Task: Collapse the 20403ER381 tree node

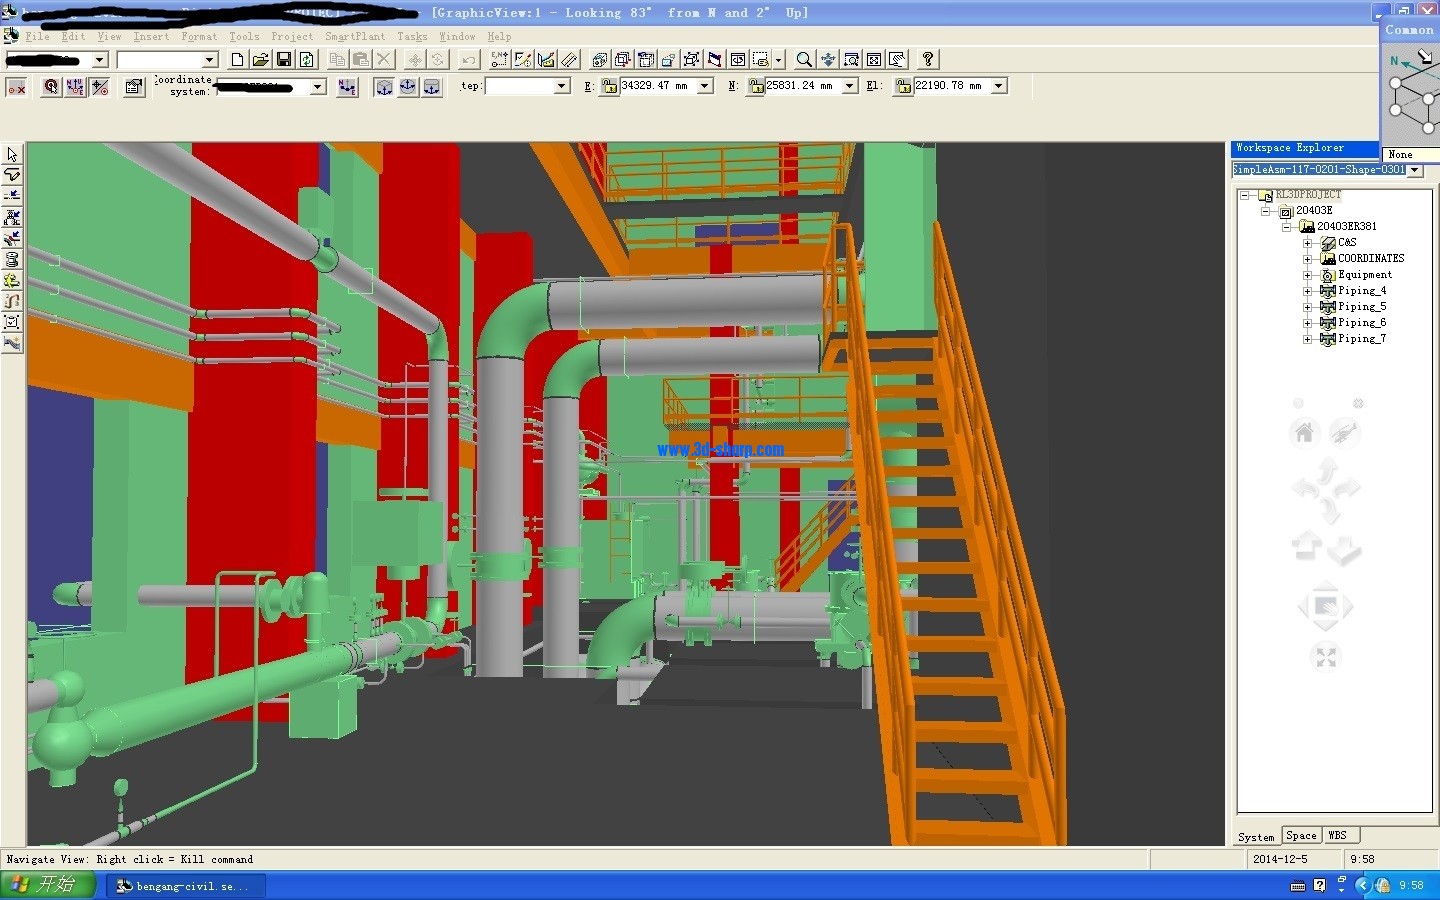Action: (1286, 227)
